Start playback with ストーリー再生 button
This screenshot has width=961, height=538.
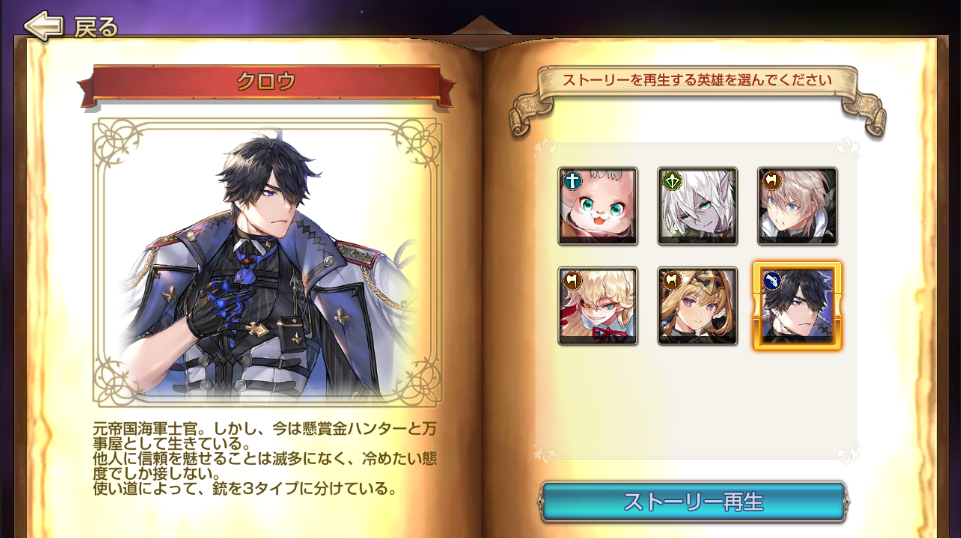click(693, 502)
